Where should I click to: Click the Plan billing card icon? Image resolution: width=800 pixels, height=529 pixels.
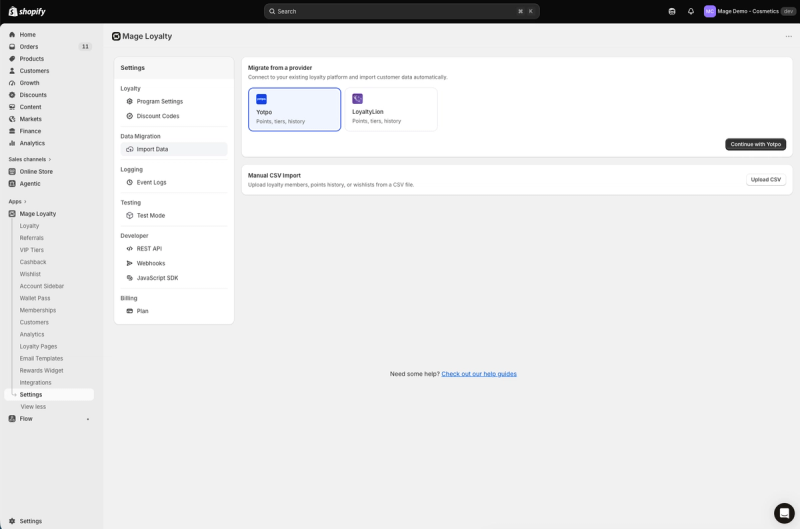pos(130,311)
